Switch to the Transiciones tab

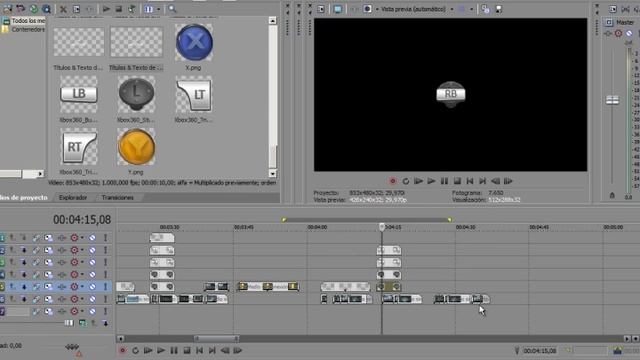click(118, 198)
